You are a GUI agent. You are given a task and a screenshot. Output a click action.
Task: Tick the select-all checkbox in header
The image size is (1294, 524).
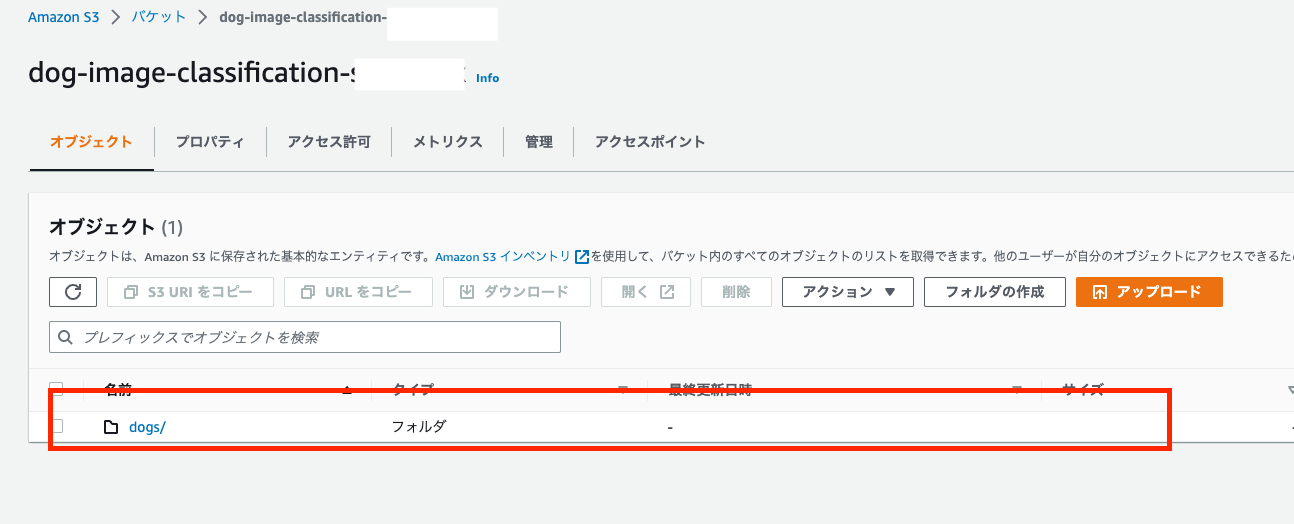[57, 389]
